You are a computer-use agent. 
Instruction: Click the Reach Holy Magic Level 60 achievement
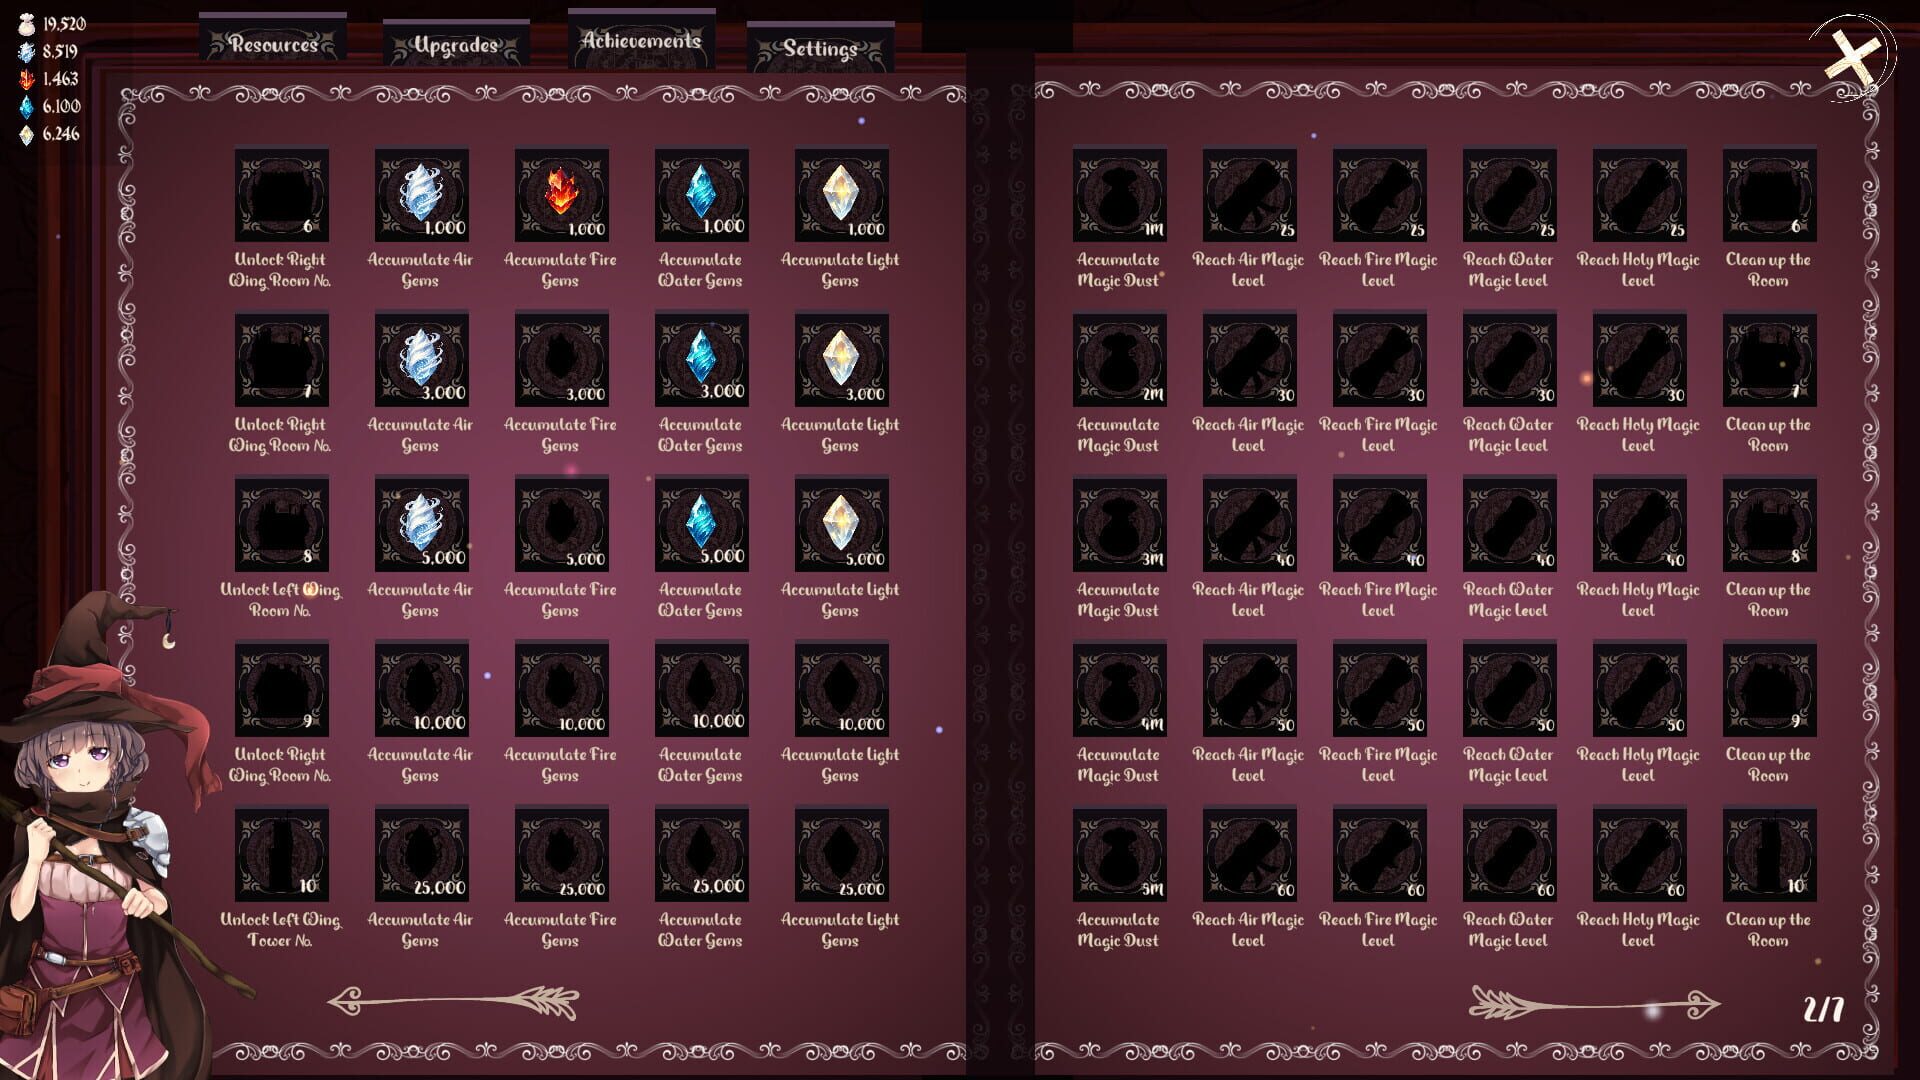tap(1639, 855)
